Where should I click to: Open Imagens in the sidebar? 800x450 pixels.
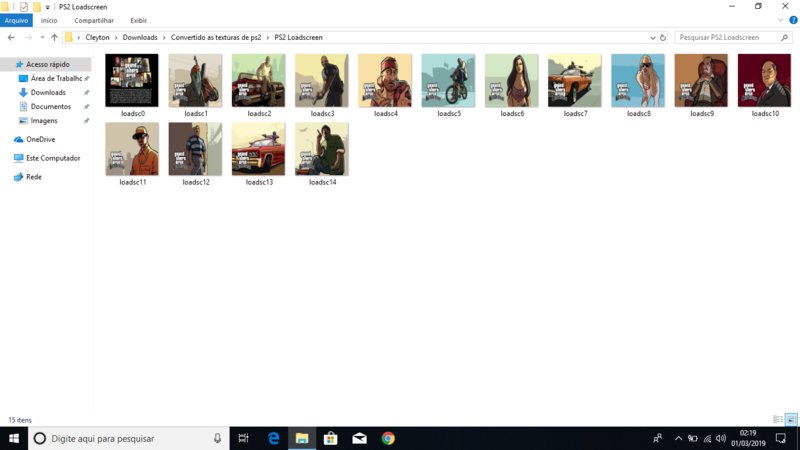[46, 121]
